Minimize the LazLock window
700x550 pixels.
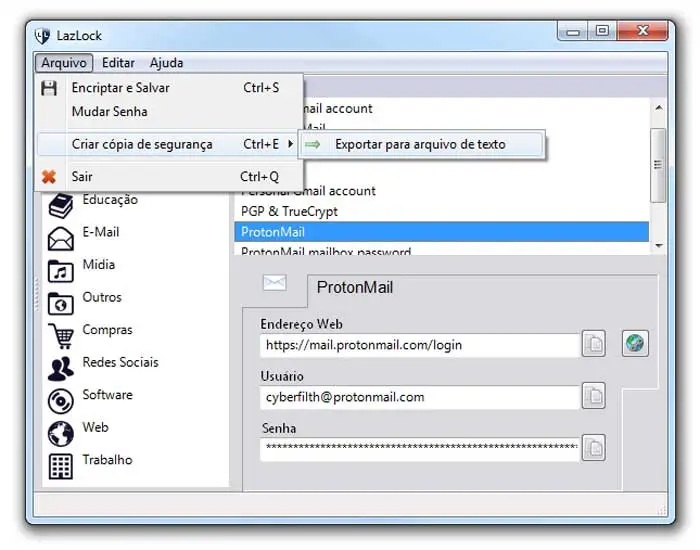click(573, 32)
